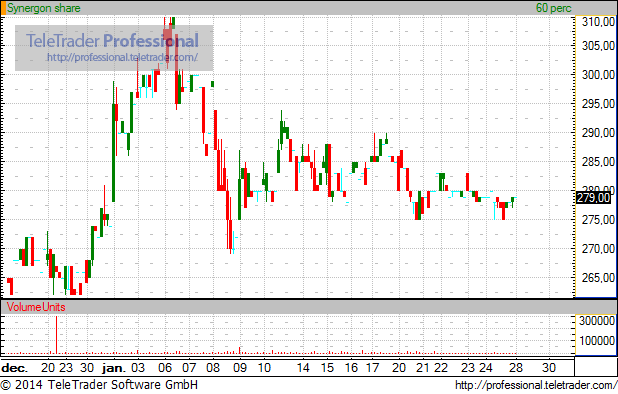Click the TeleTrader Professional watermark logo
Viewport: 618px width, 394px height.
(x=112, y=41)
